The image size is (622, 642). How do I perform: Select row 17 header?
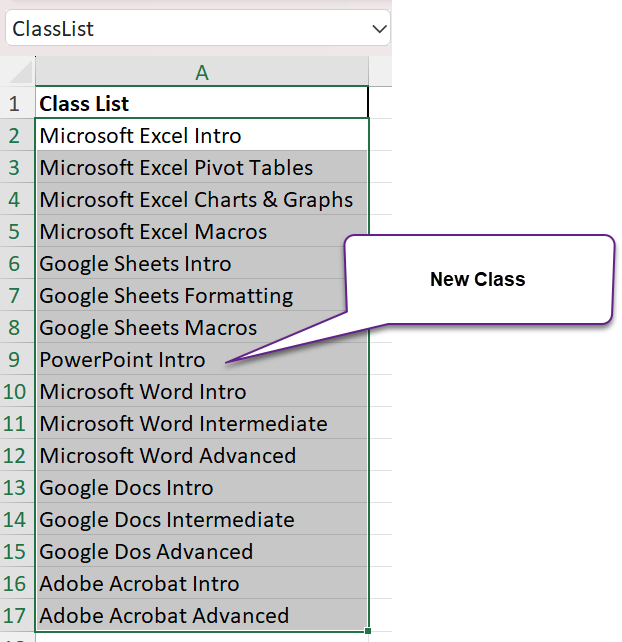coord(17,615)
